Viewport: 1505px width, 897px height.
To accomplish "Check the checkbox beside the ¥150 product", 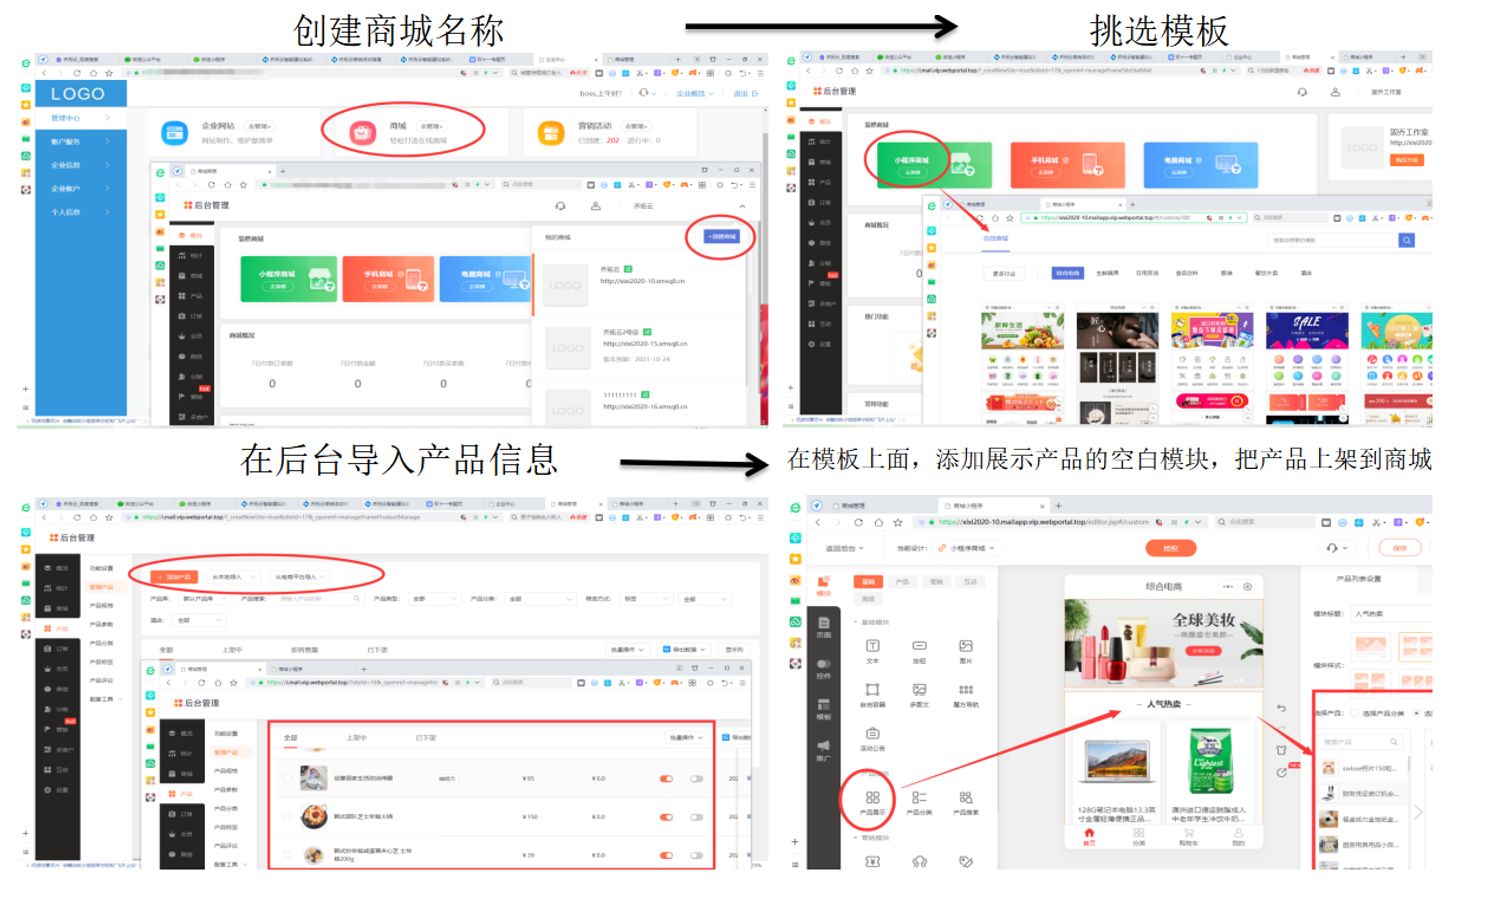I will (288, 815).
